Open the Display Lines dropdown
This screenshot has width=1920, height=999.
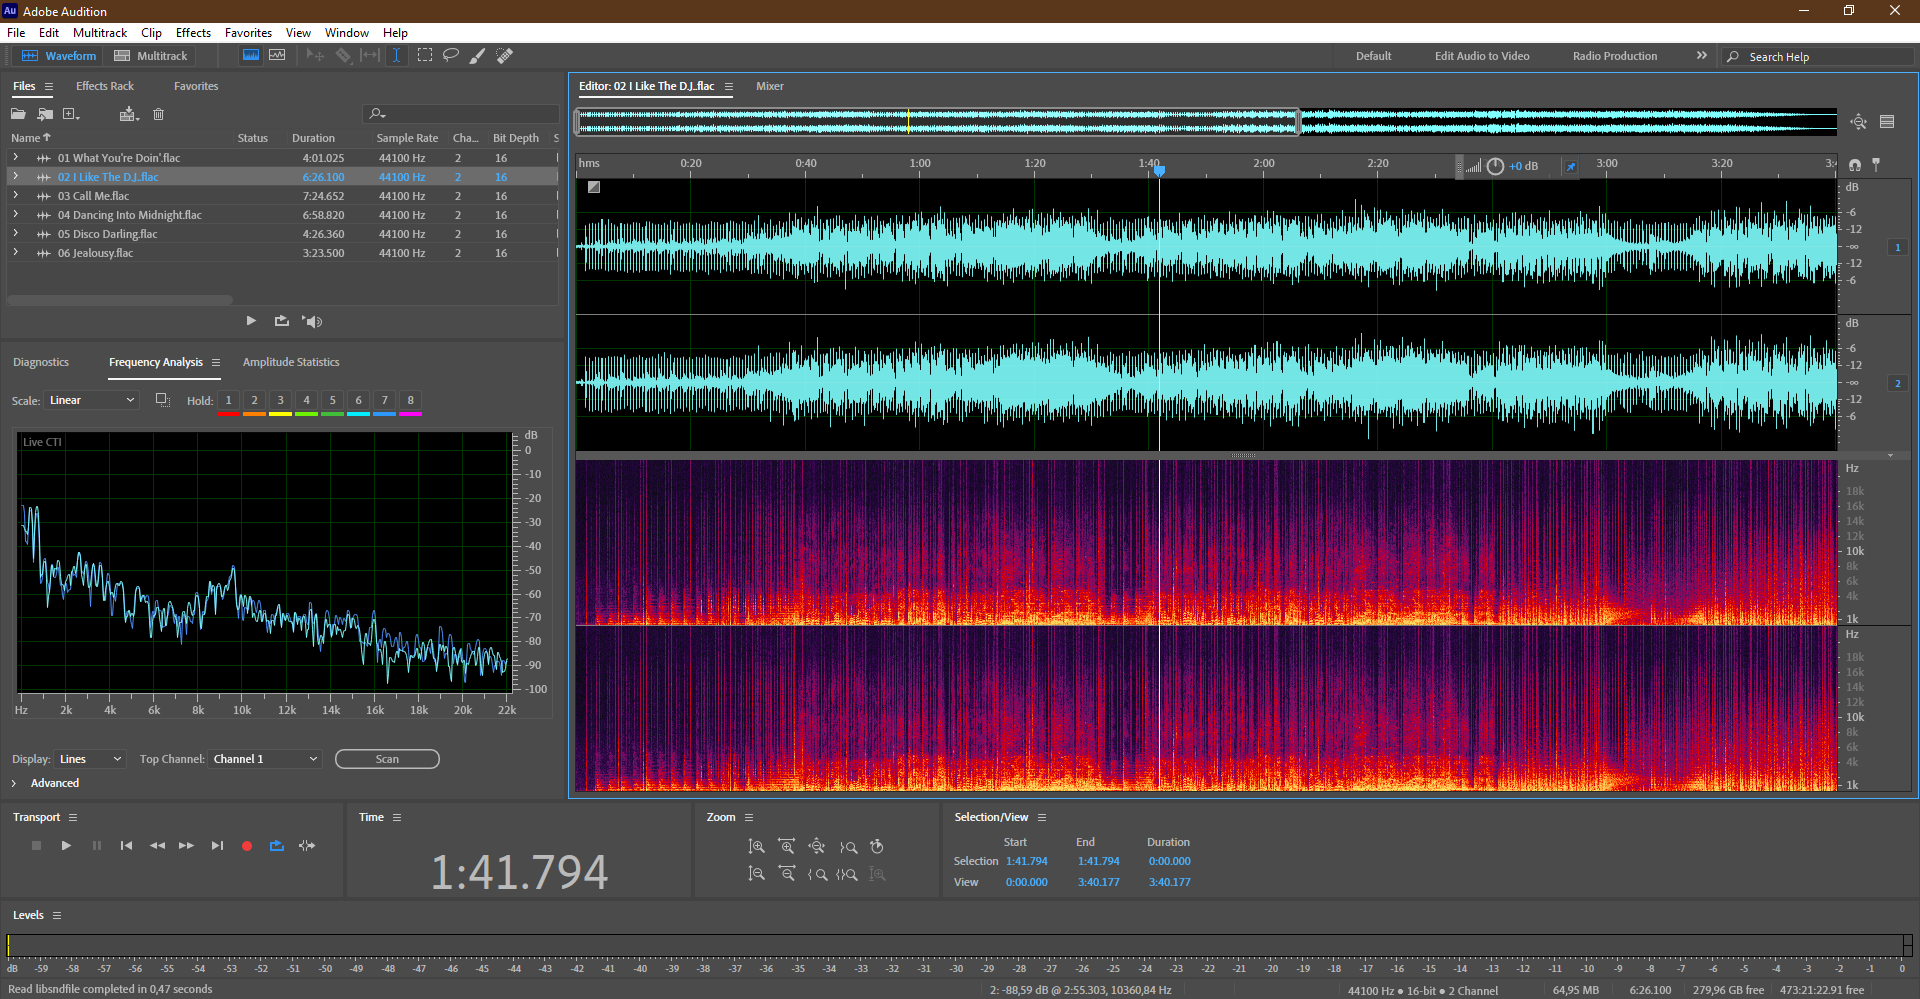pos(90,759)
